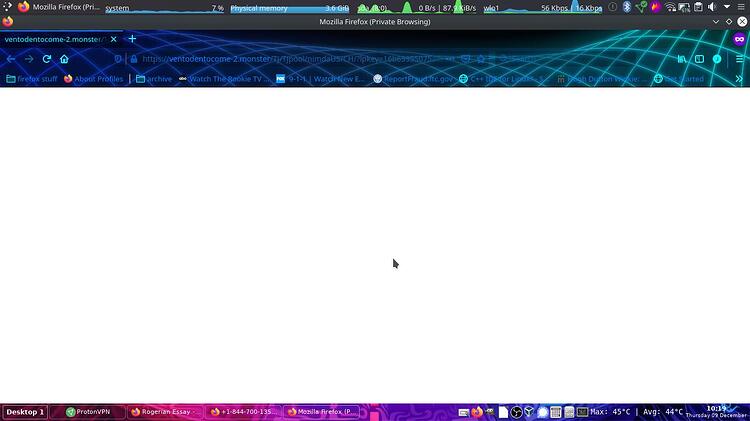Screen dimensions: 750x421
Task: Open the Firefox home page
Action: 64,59
